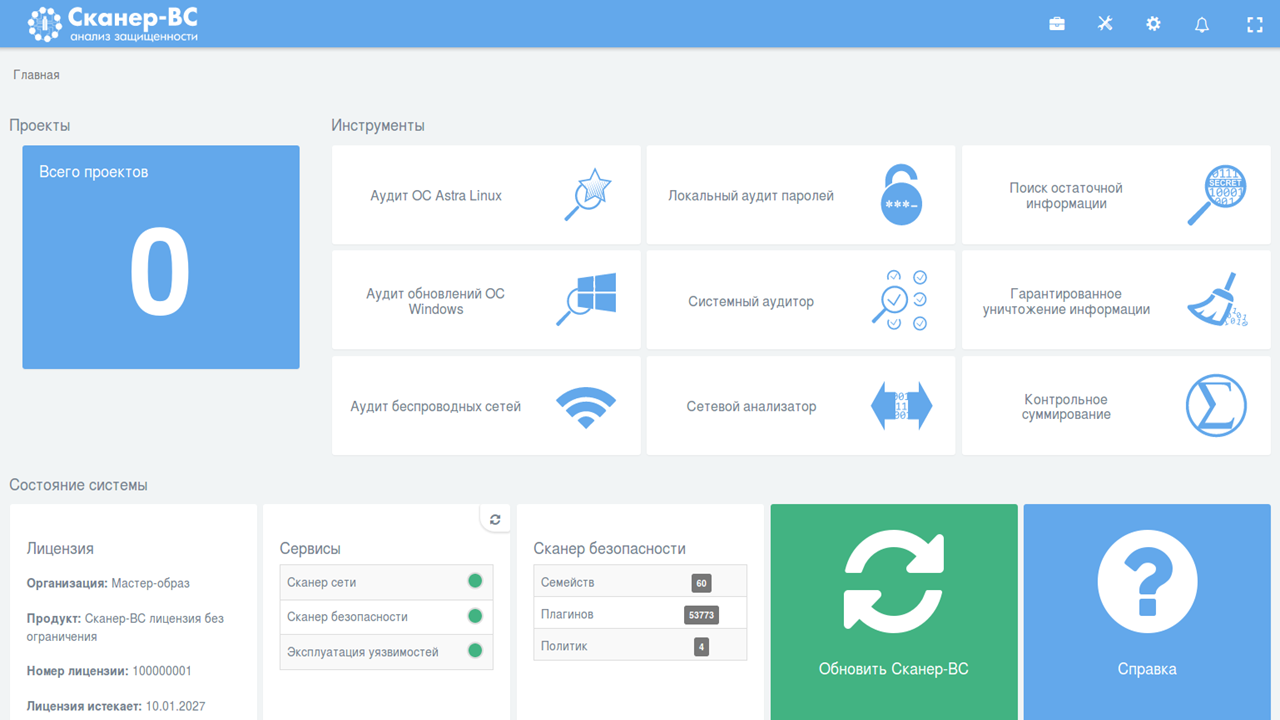Open Справка help label
Image resolution: width=1280 pixels, height=720 pixels.
tap(1147, 669)
